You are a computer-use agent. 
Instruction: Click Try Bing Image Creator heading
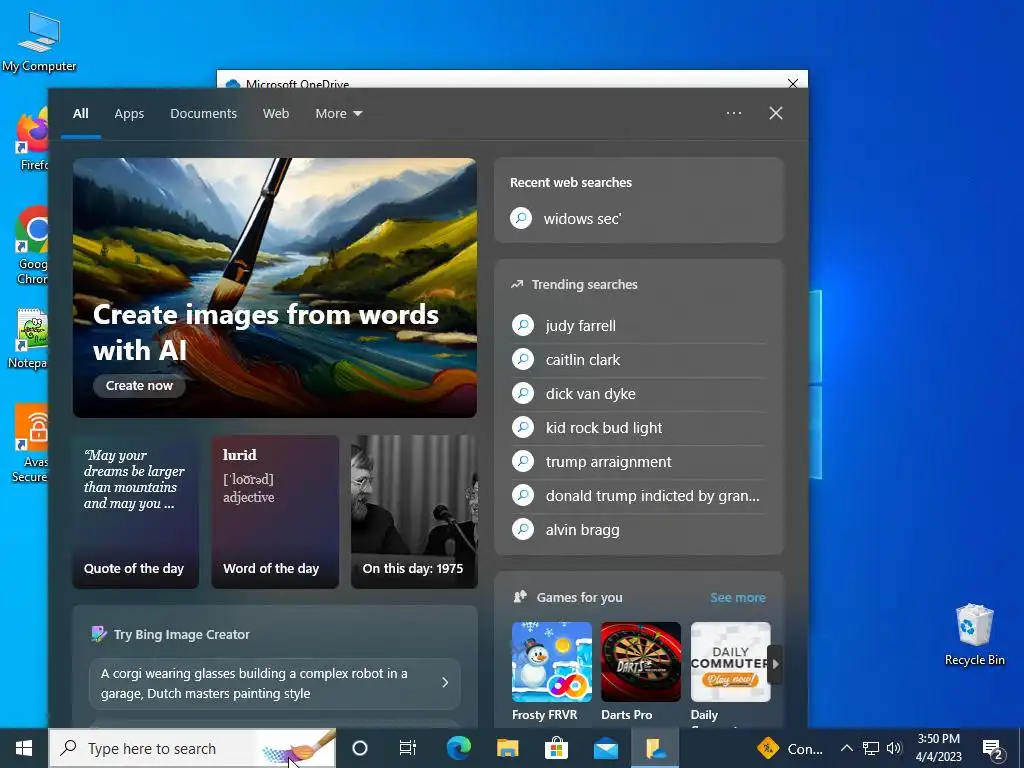182,634
